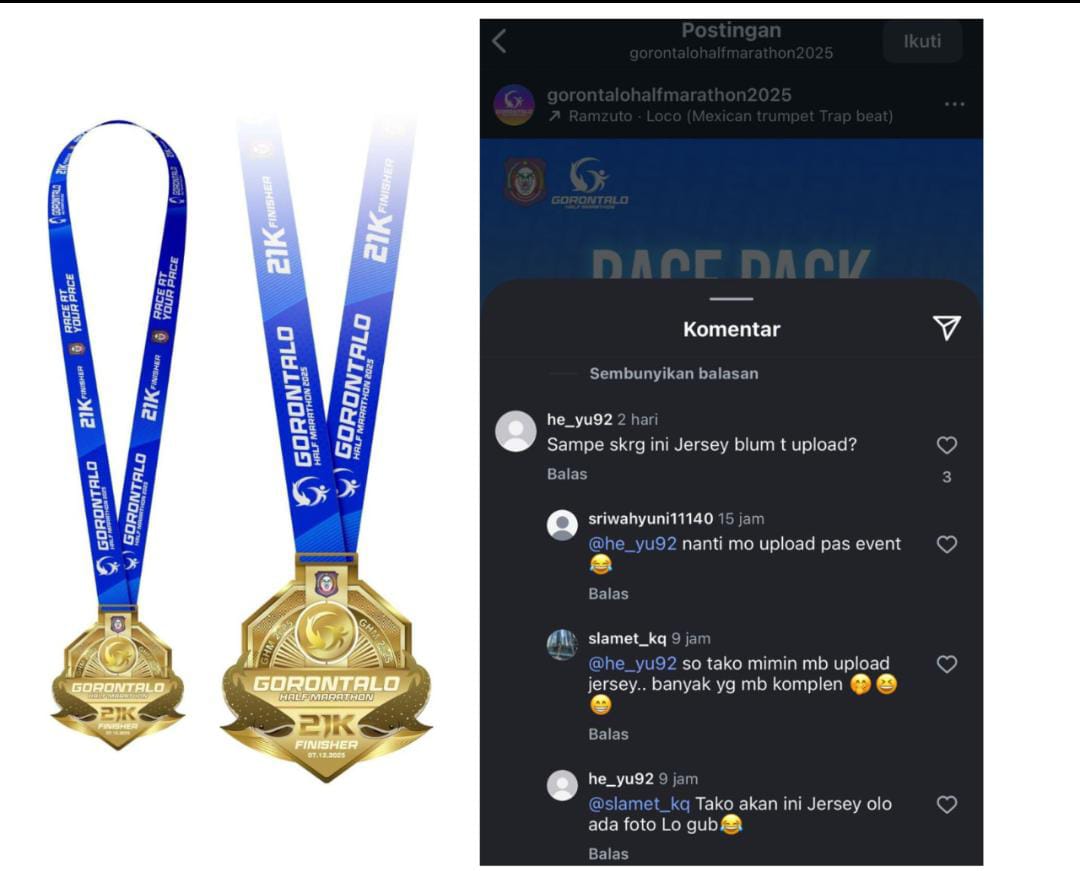Open the Ramzuto Loco audio track link
The height and width of the screenshot is (871, 1080).
(720, 116)
